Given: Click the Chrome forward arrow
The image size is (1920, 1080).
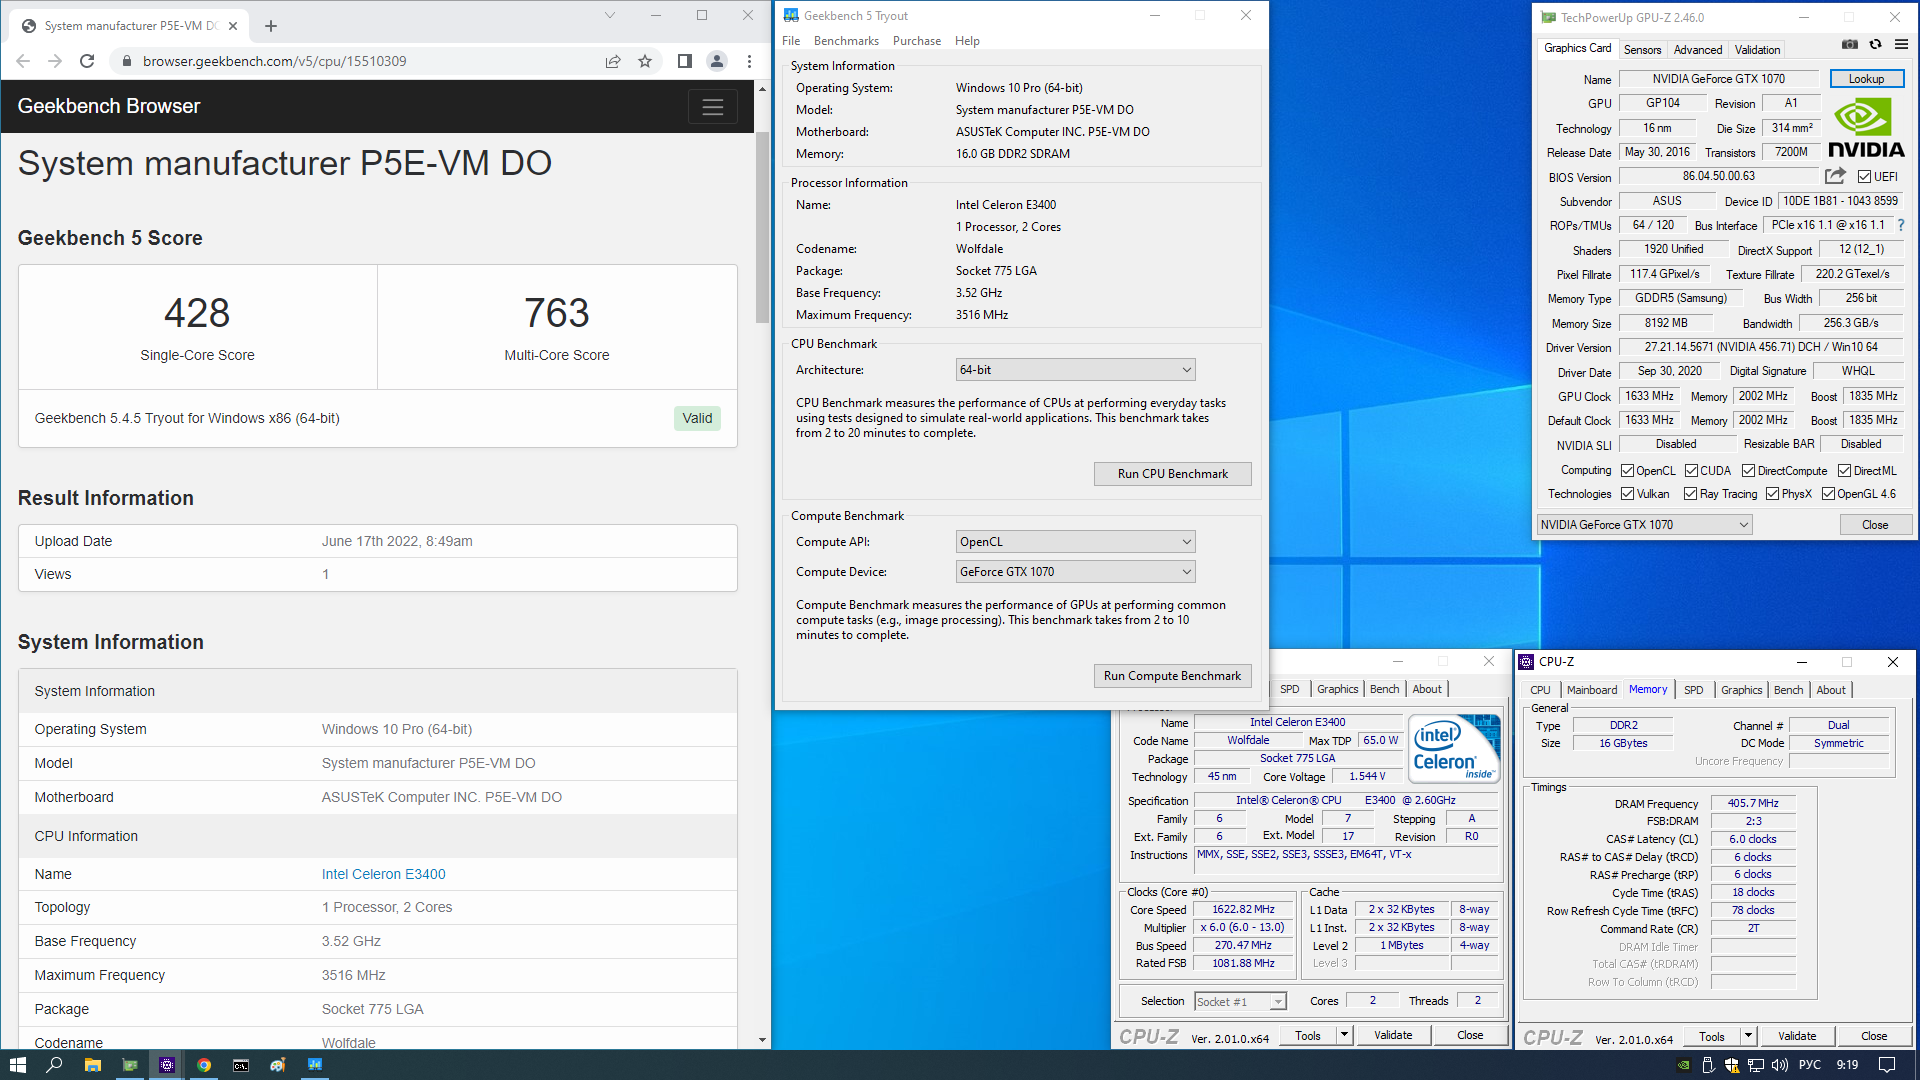Looking at the screenshot, I should tap(55, 61).
